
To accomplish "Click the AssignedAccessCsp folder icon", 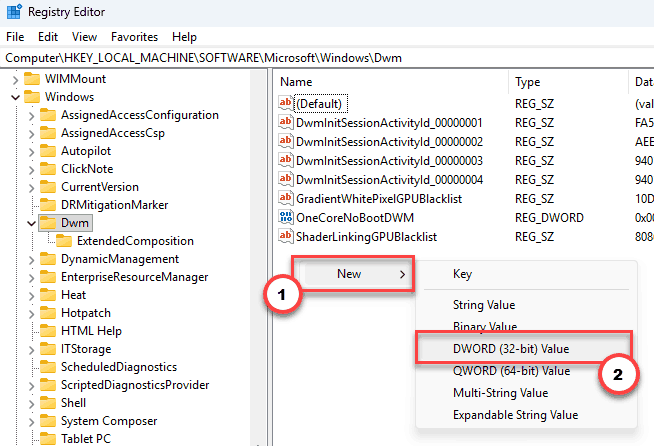I will point(48,133).
